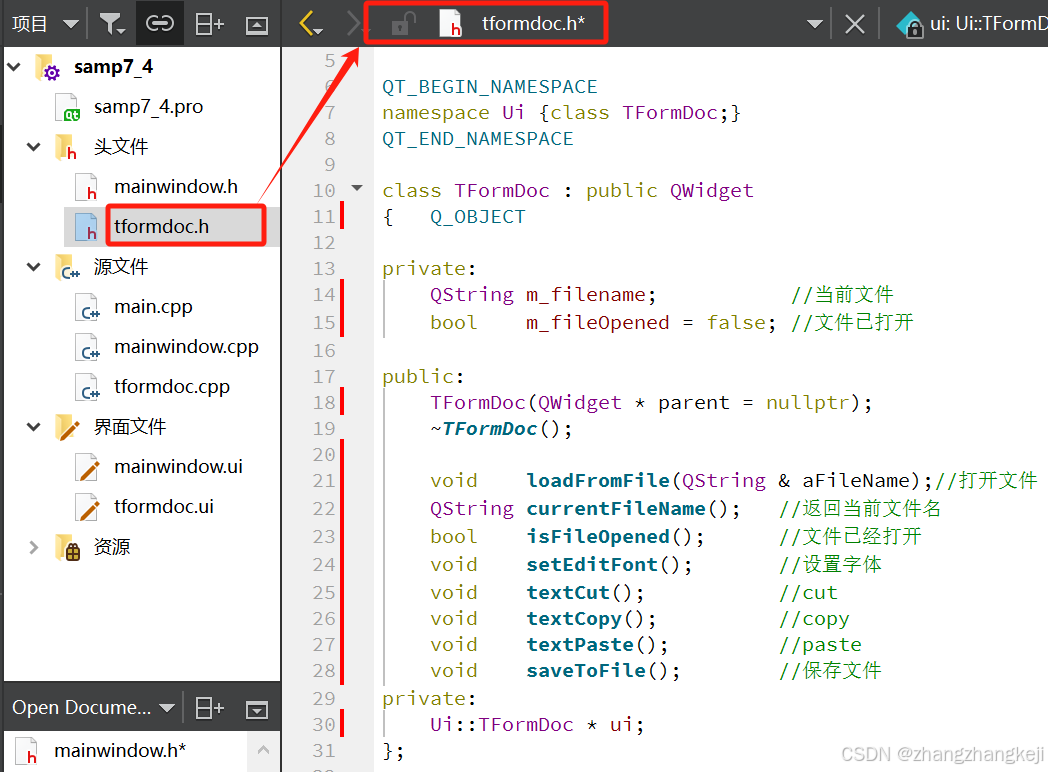Screen dimensions: 1048x772
Task: Click the tformdoc.h tree file icon
Action: (87, 227)
